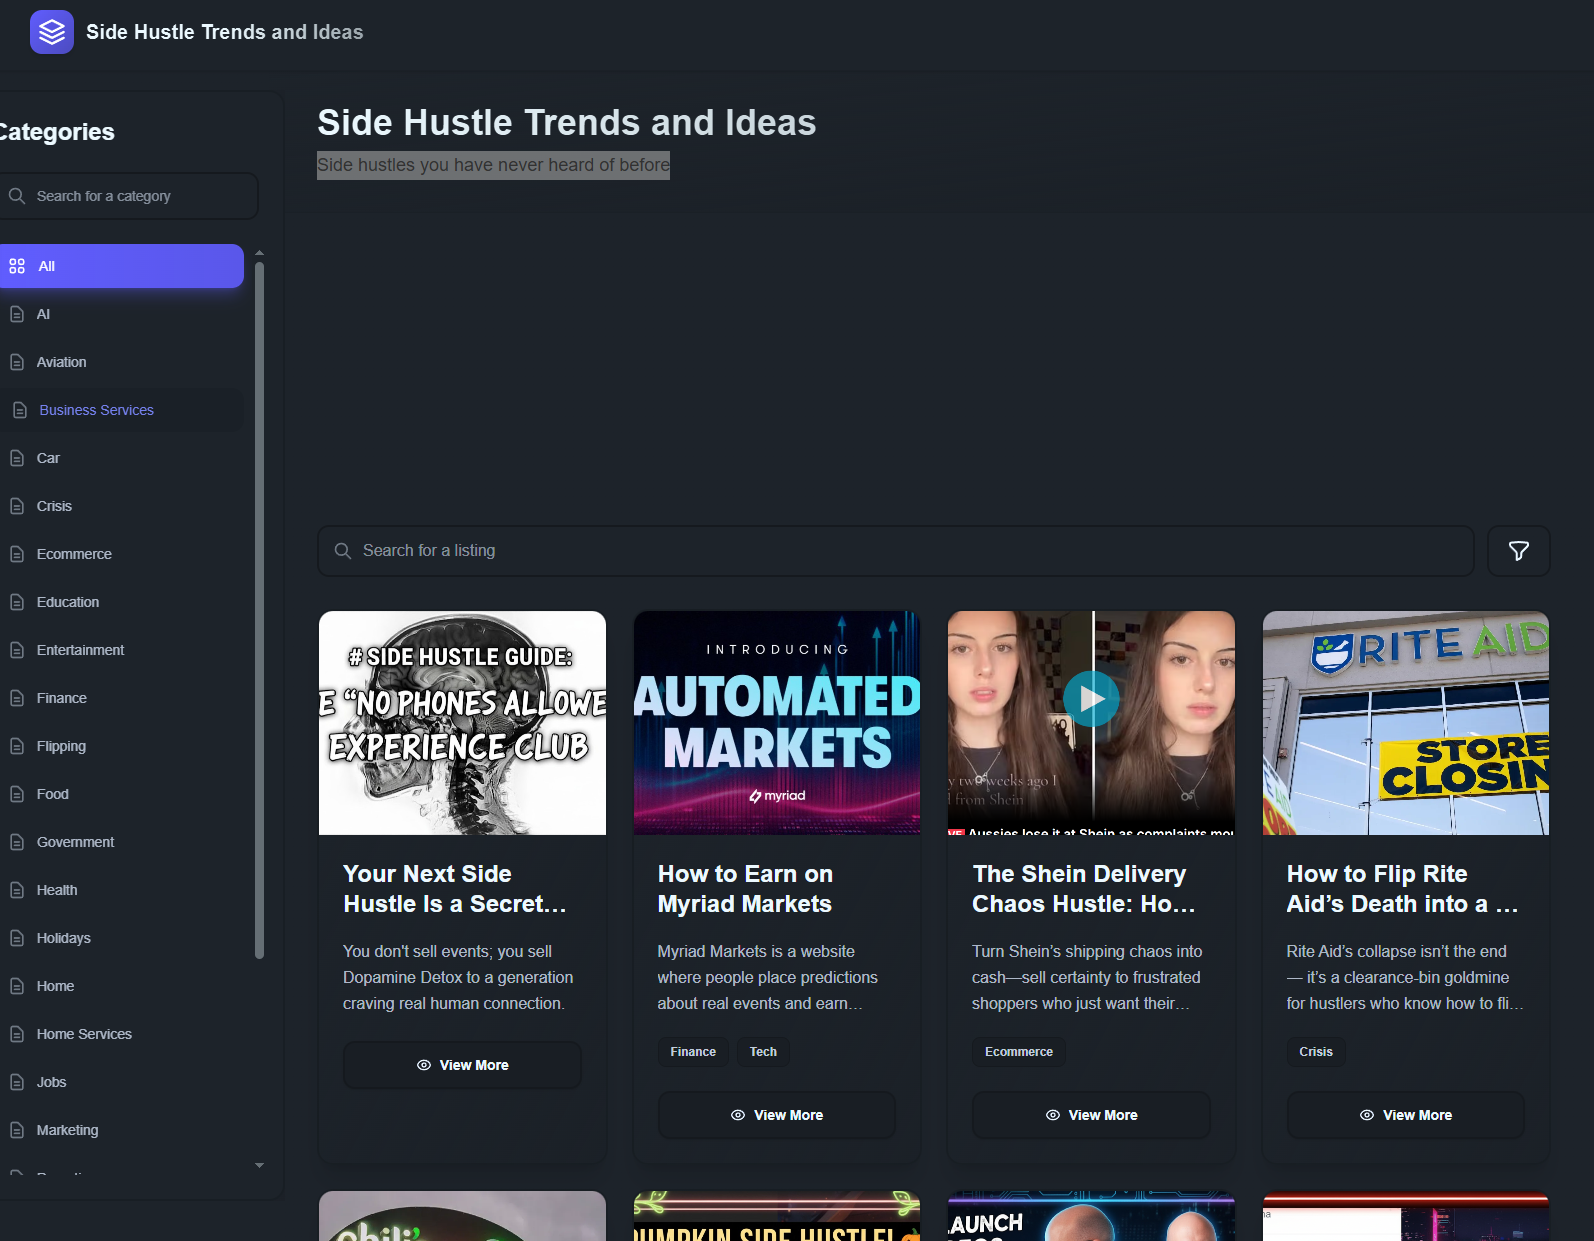Click the 'How to Earn on Myriad Markets' title
Image resolution: width=1594 pixels, height=1241 pixels.
point(745,889)
